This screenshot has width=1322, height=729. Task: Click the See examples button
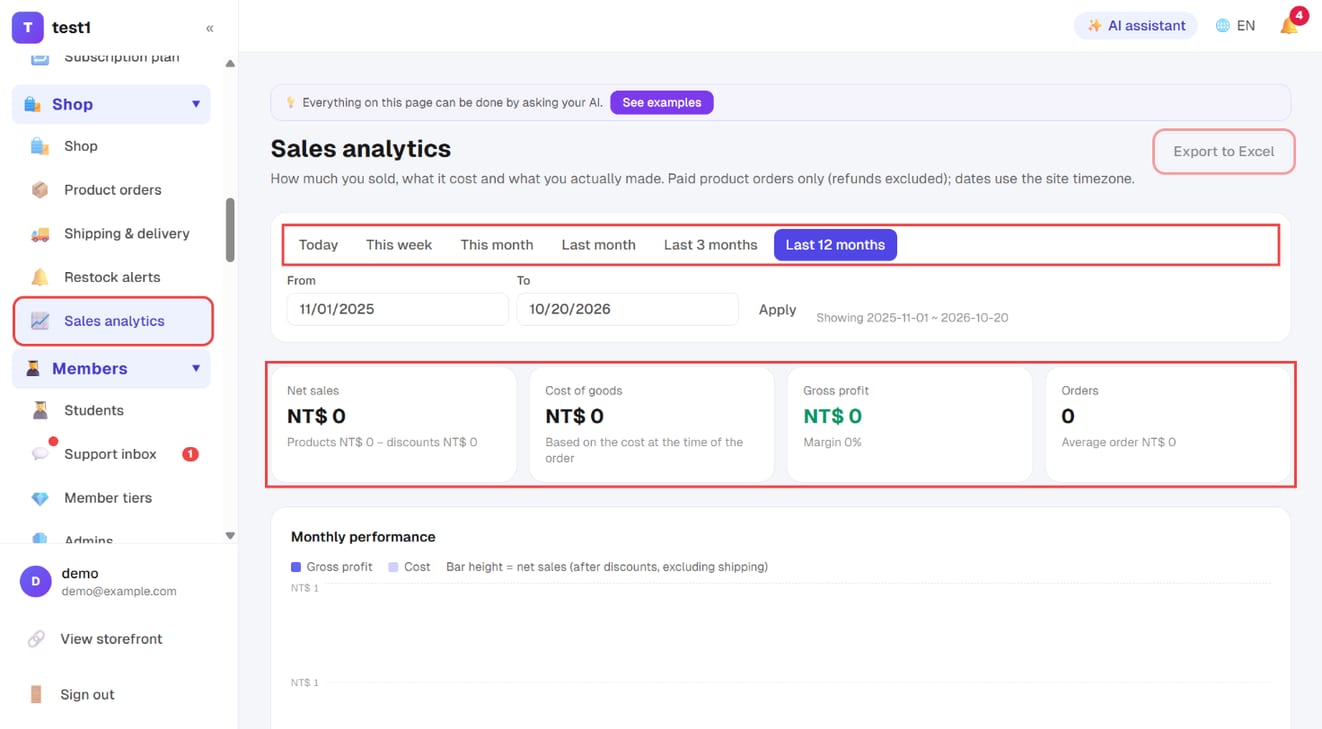(662, 102)
